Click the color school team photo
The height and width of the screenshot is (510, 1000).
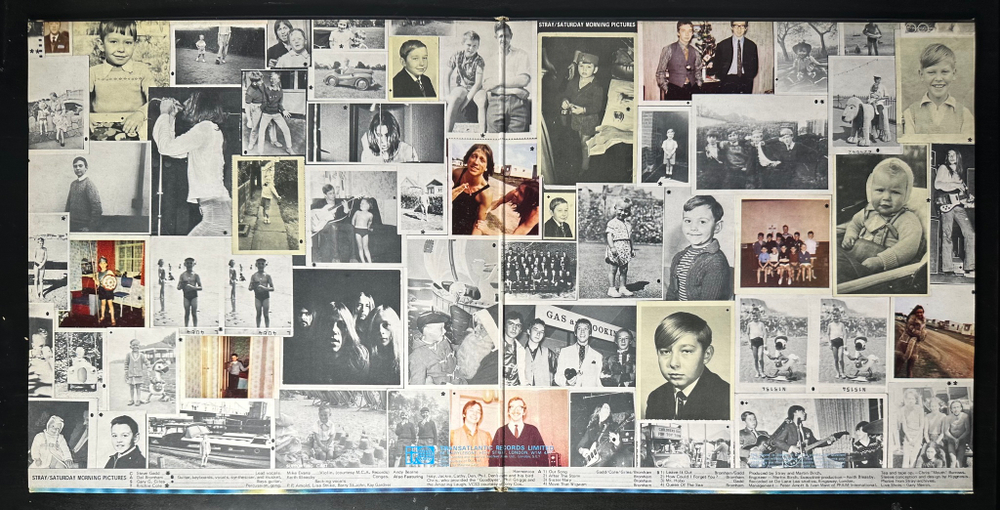785,244
